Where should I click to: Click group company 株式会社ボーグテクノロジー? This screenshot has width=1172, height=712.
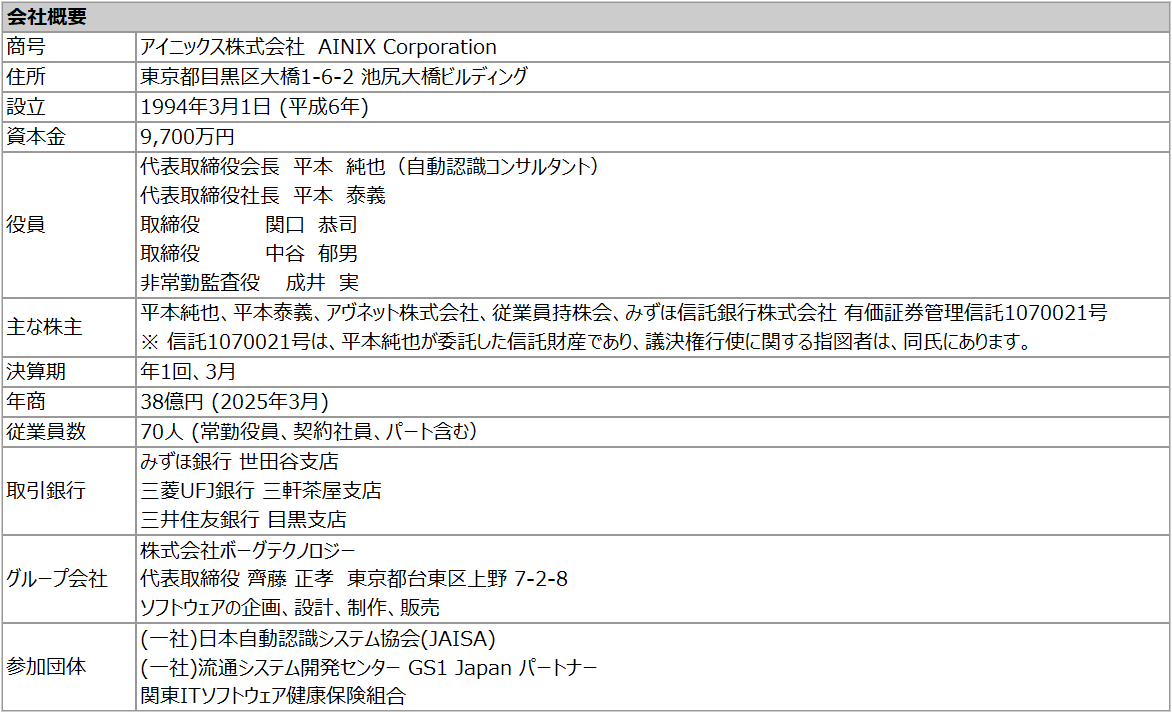point(247,550)
